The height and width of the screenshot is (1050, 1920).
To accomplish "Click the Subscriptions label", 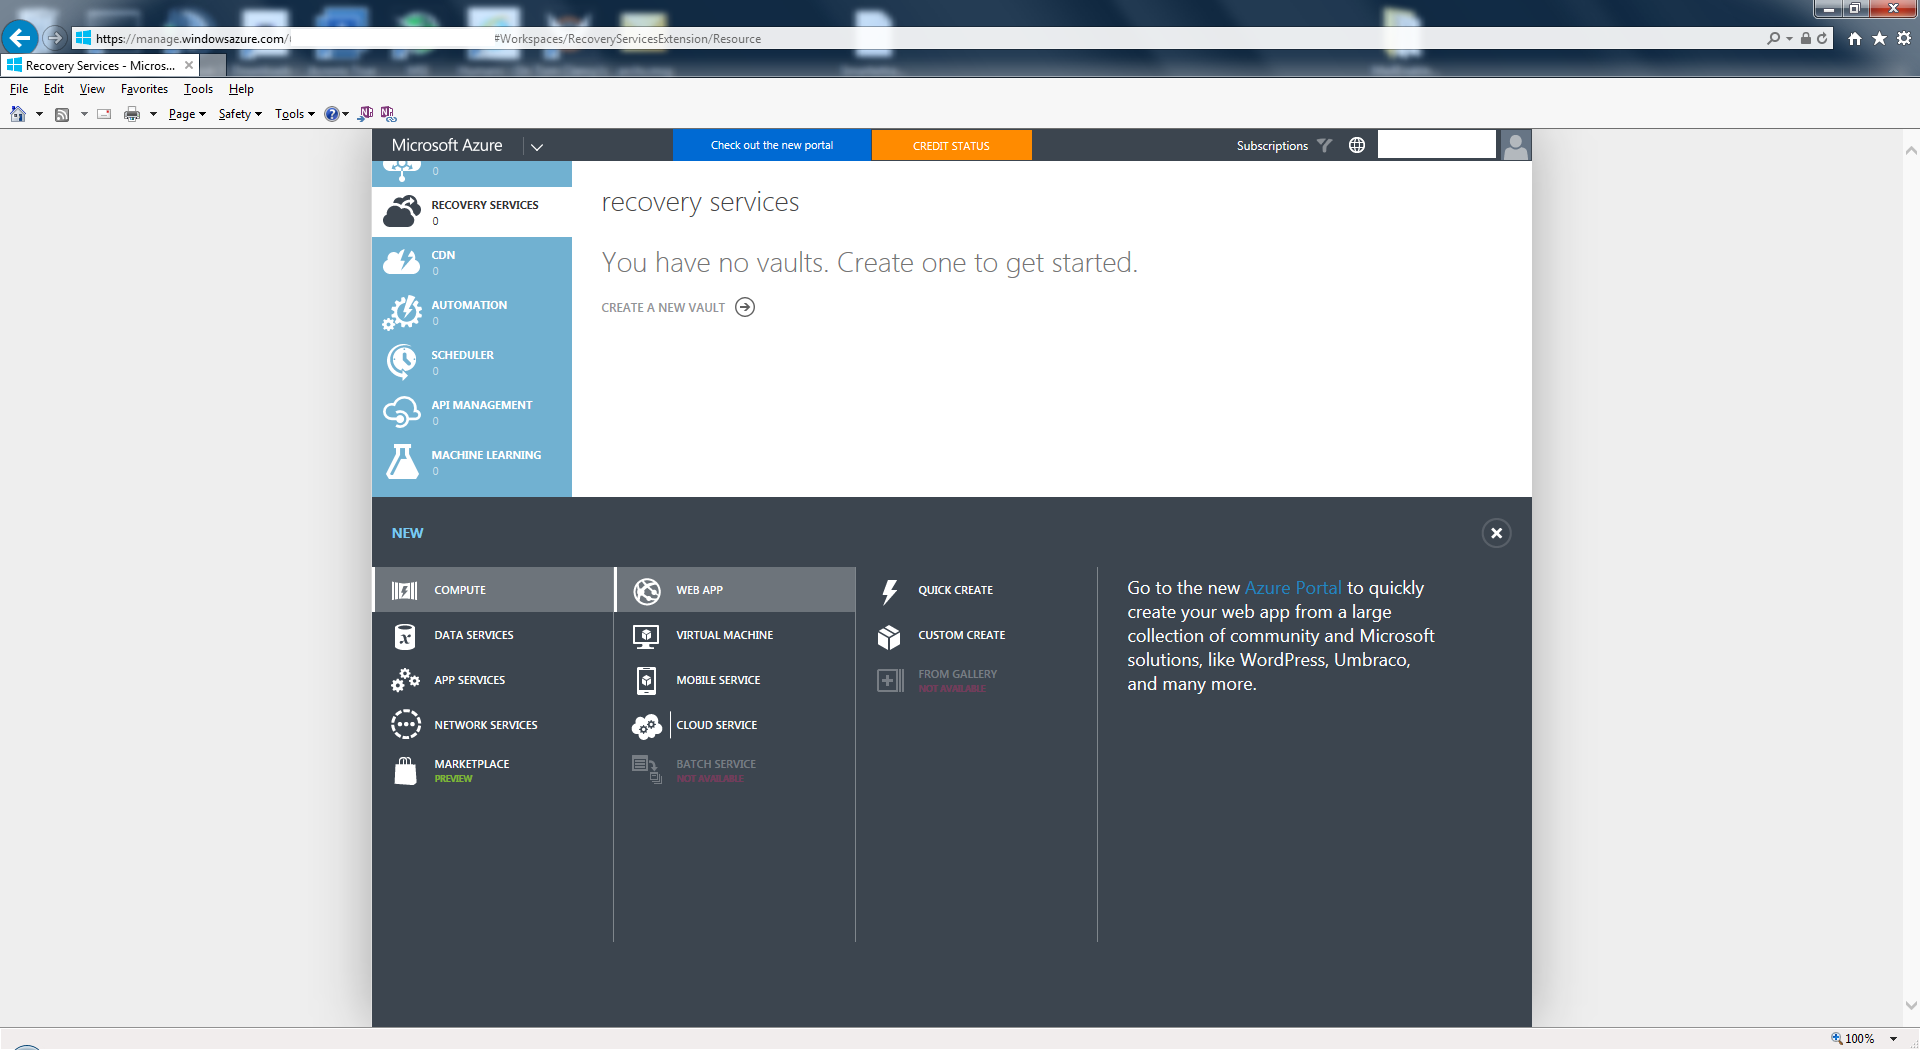I will 1272,146.
